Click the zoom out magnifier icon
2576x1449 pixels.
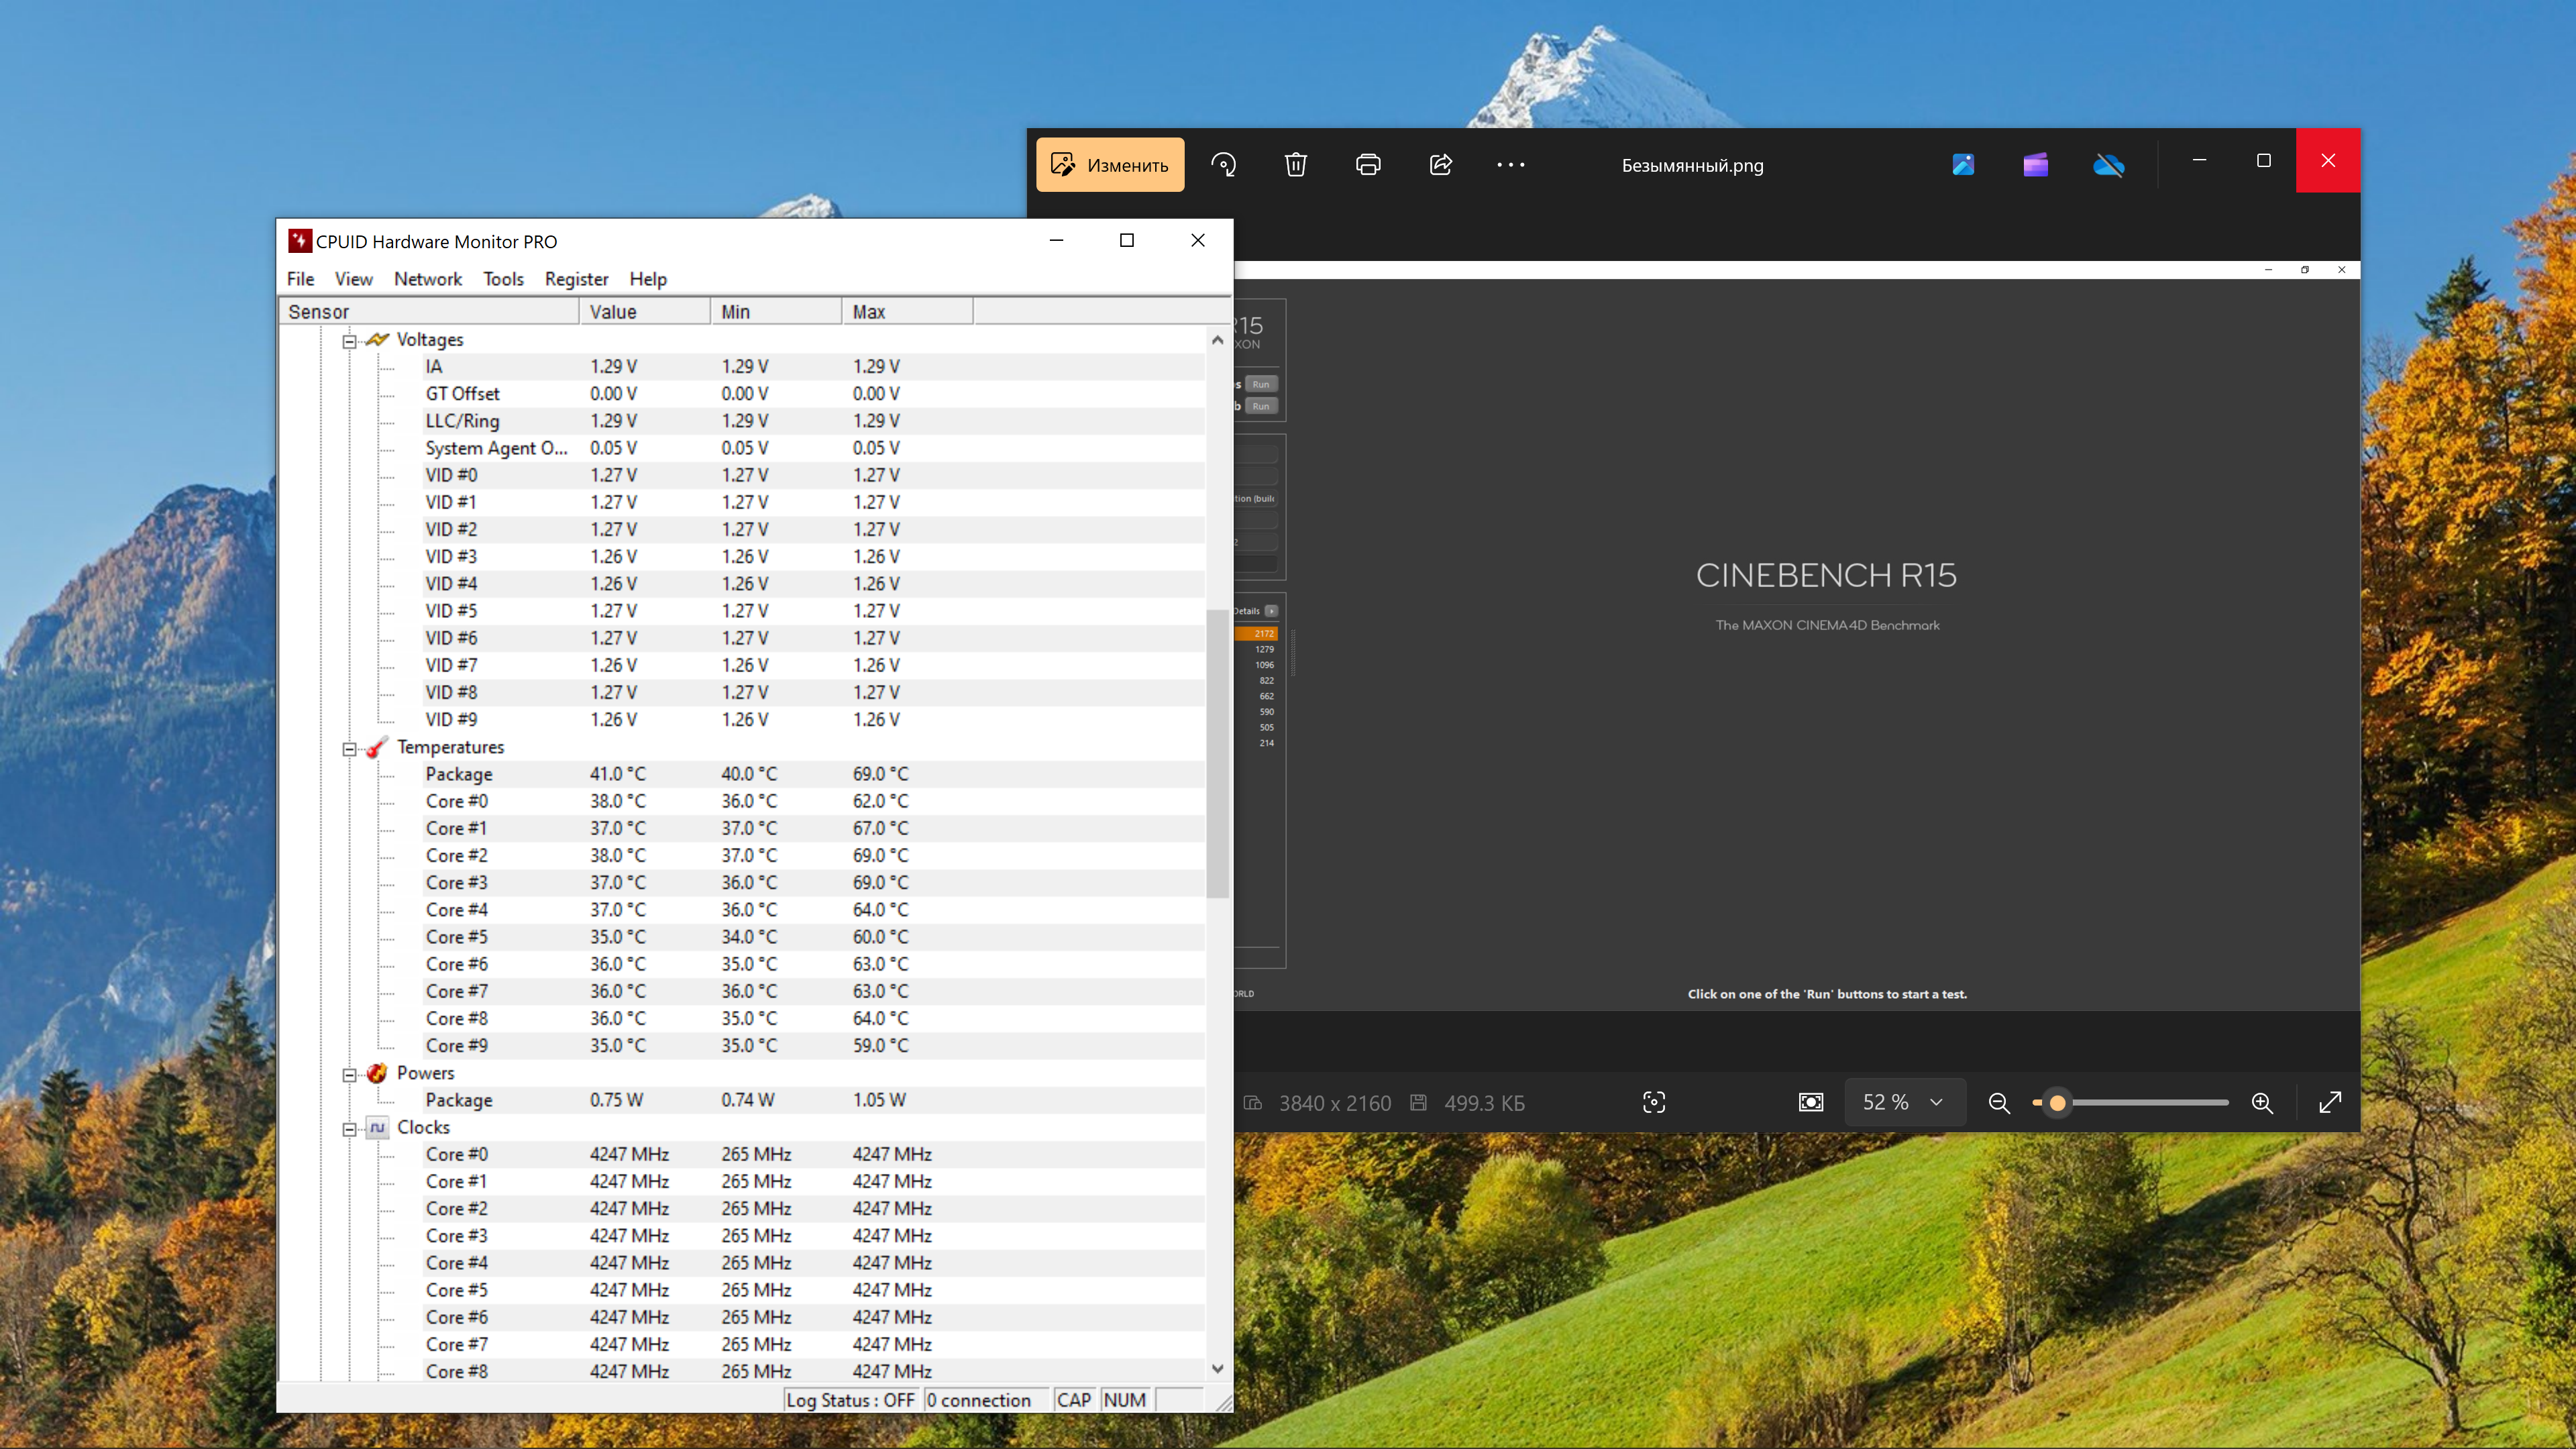click(1999, 1102)
